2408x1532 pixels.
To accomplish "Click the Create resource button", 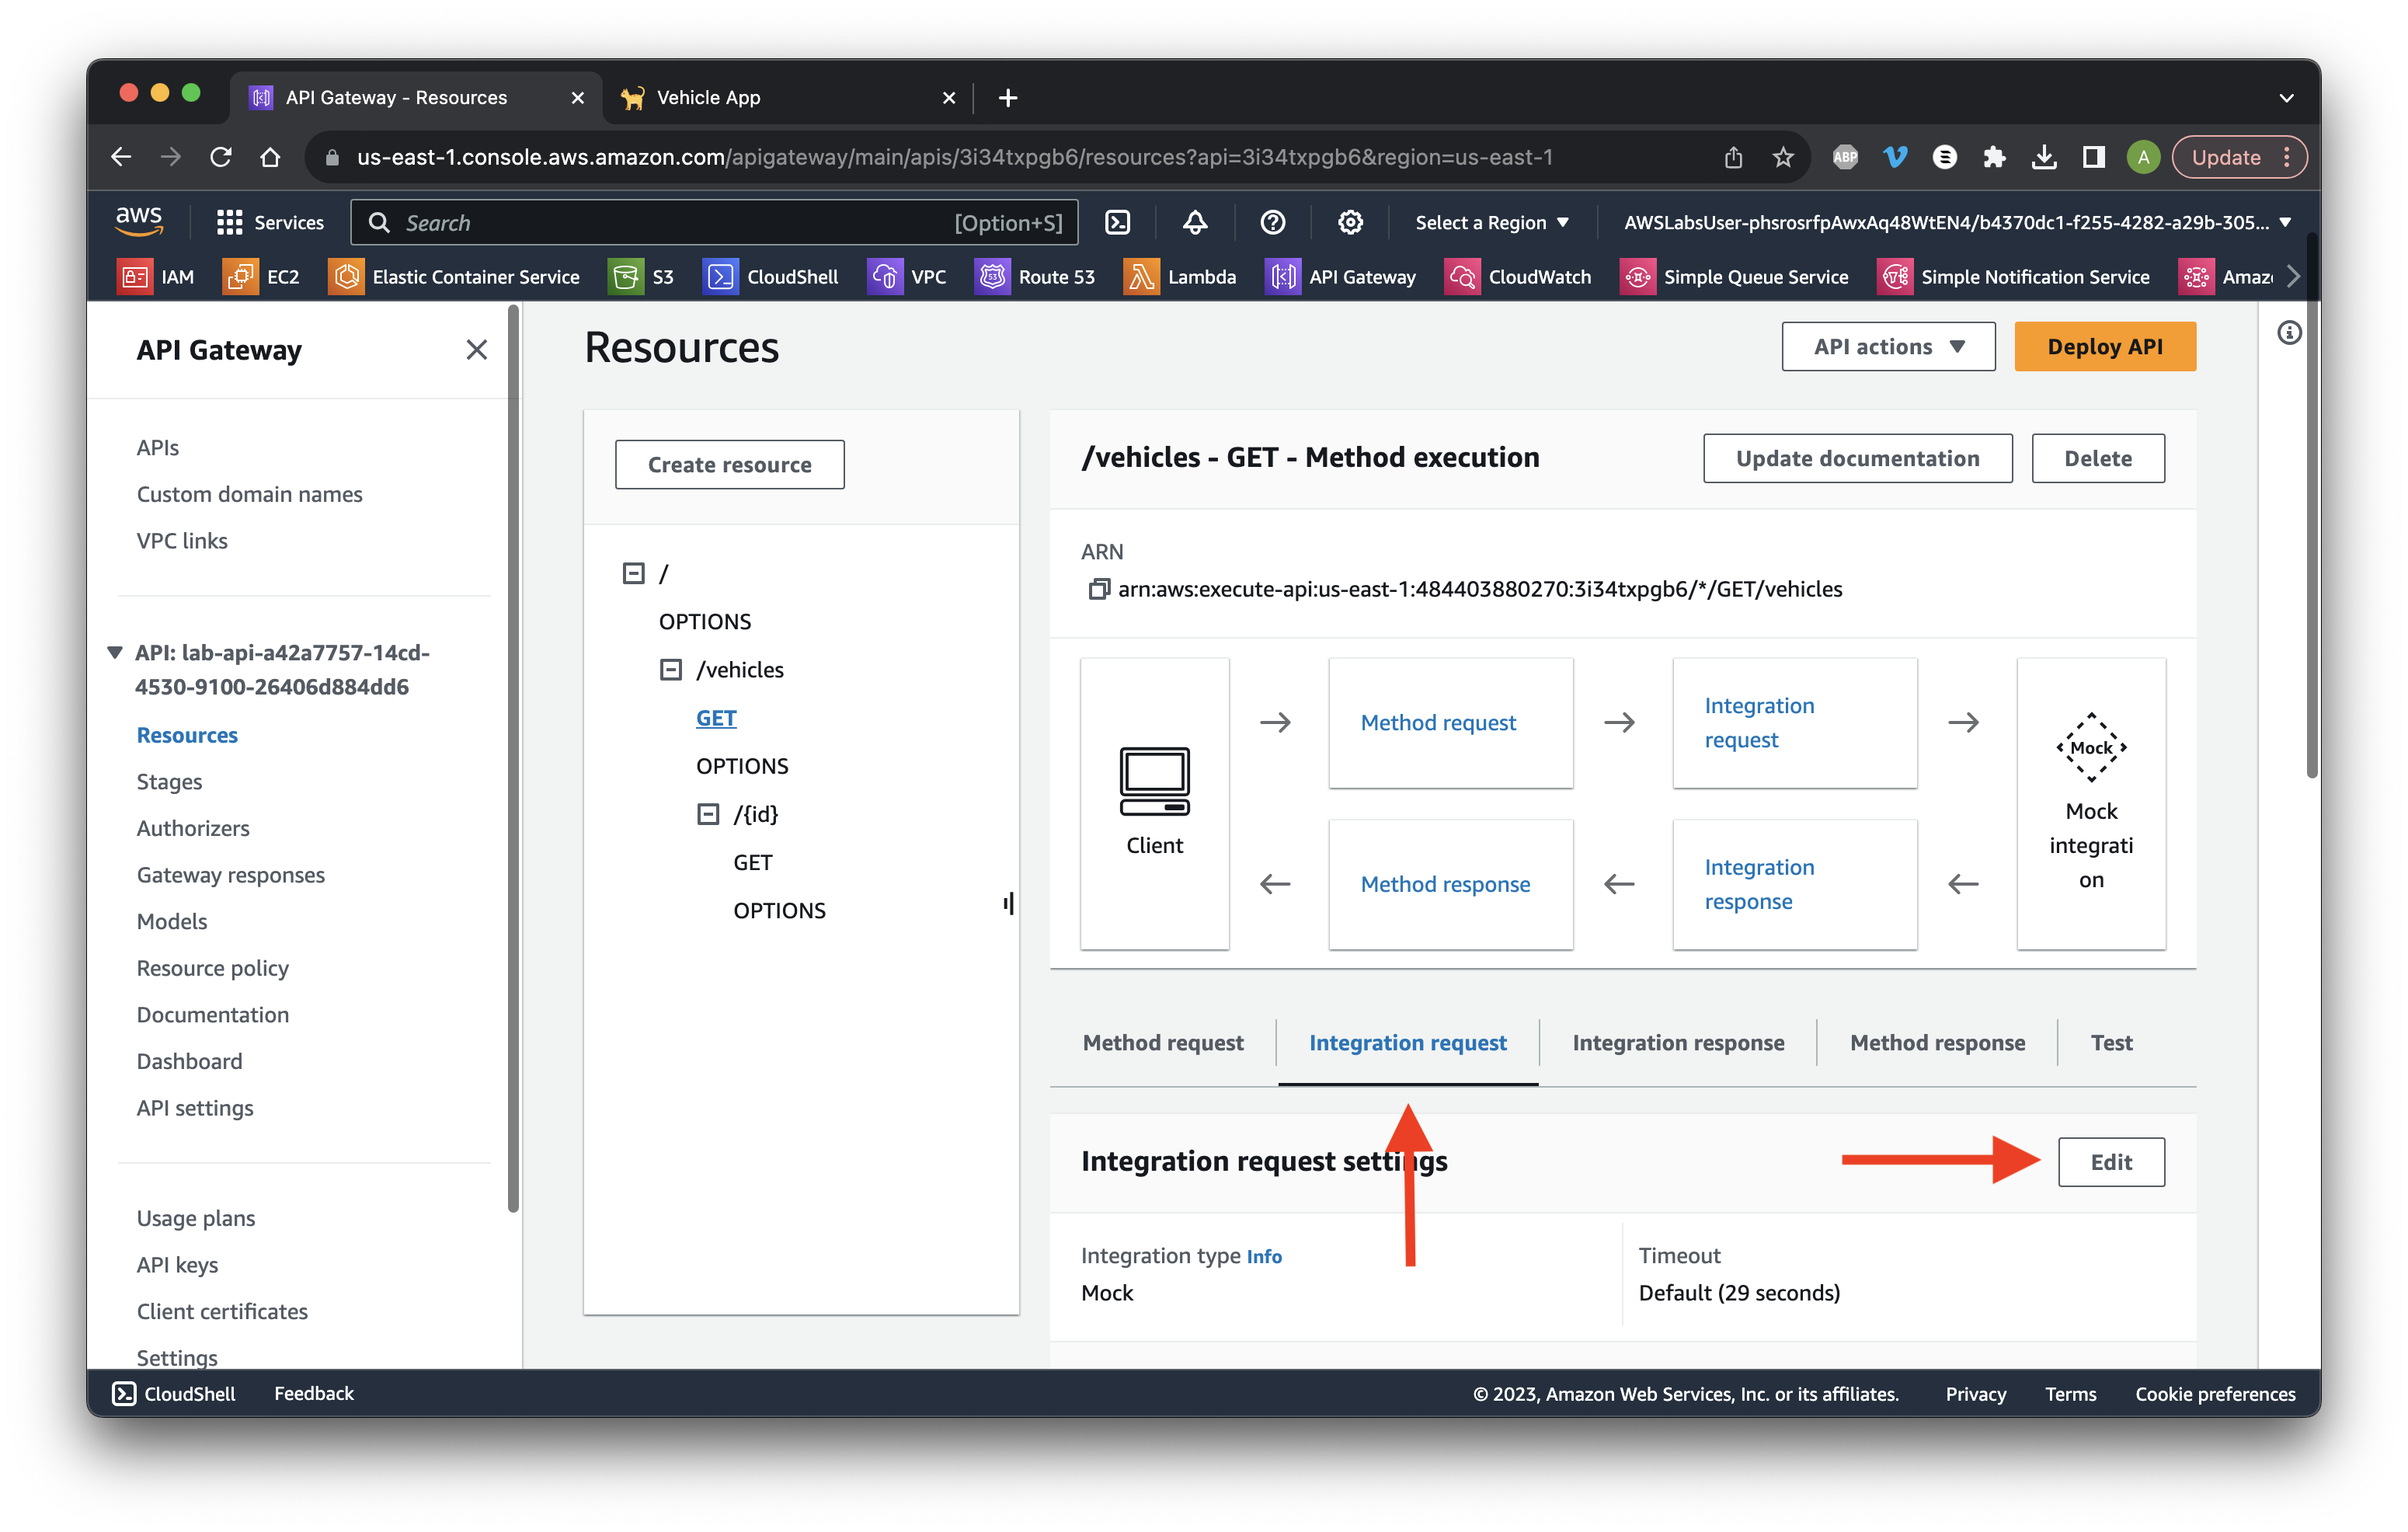I will (729, 464).
